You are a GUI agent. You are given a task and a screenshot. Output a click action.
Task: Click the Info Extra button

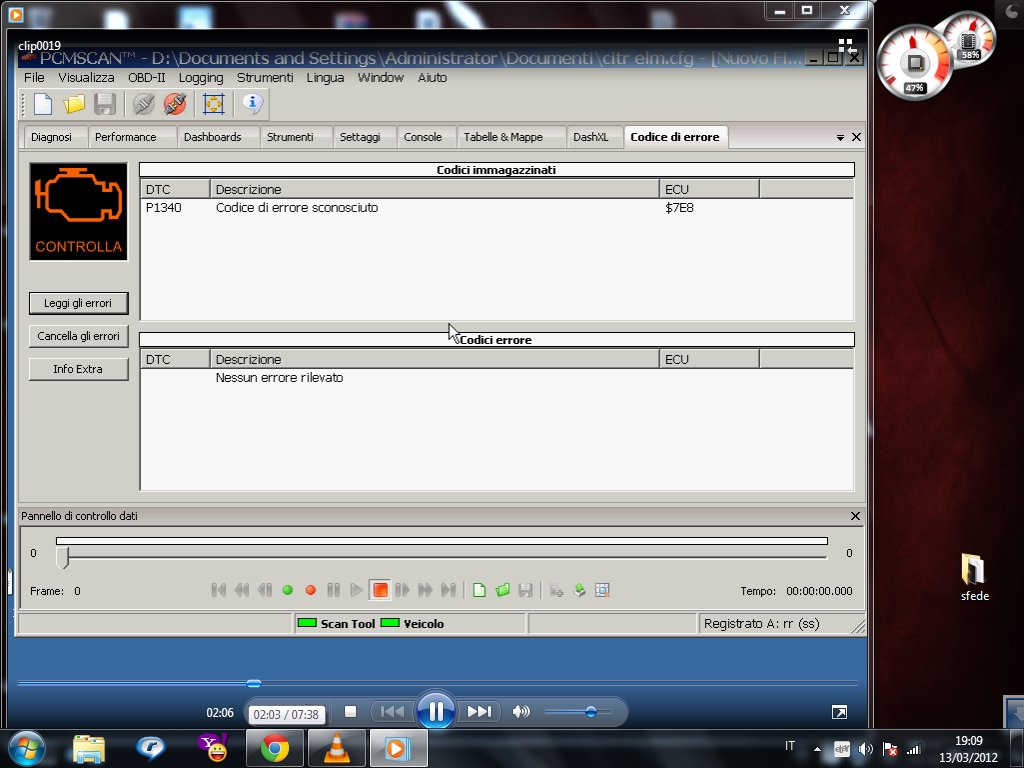pyautogui.click(x=78, y=369)
